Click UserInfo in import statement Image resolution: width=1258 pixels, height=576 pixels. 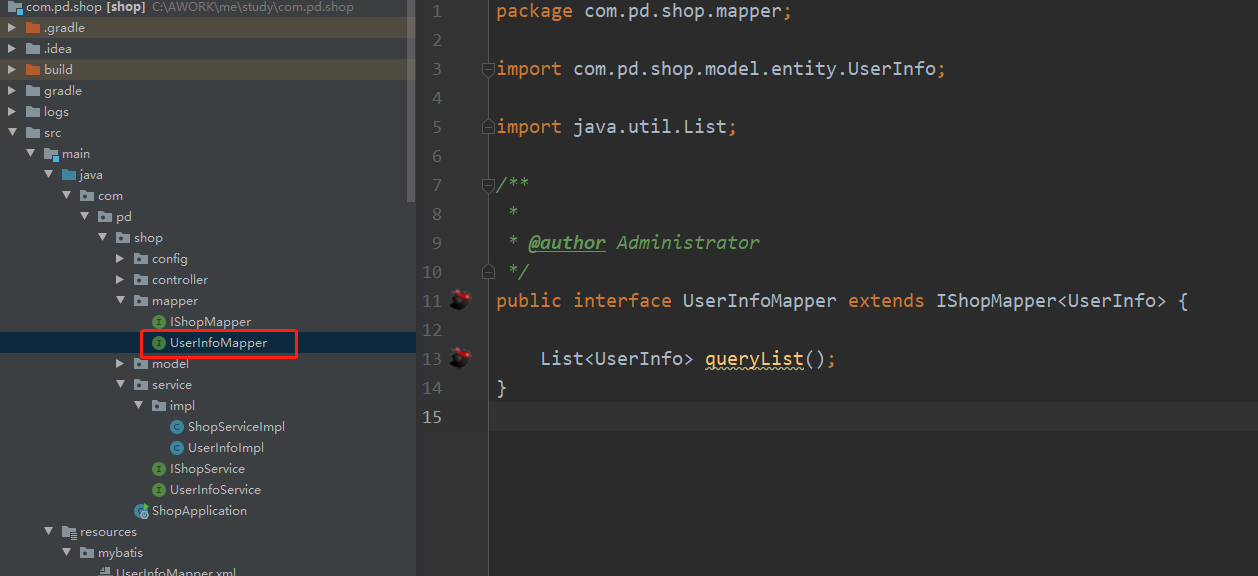tap(892, 69)
